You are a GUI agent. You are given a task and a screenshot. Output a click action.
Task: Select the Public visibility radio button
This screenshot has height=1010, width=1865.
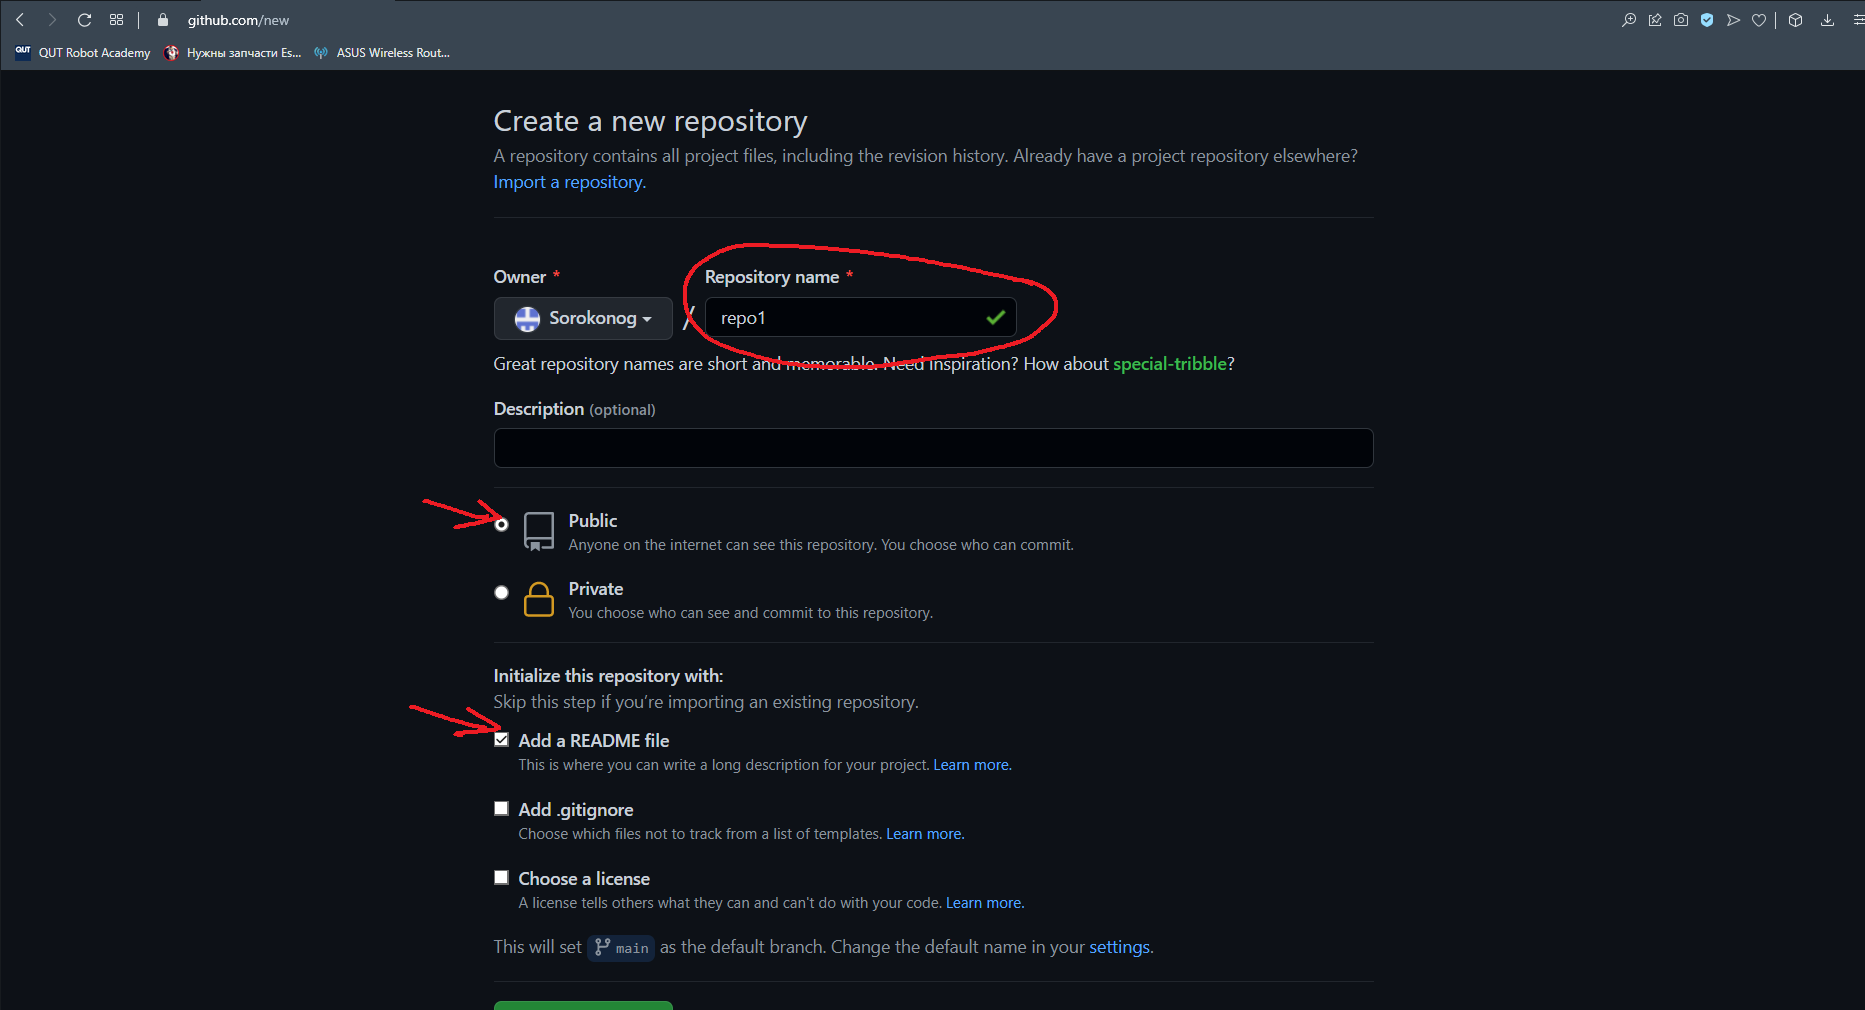(x=502, y=524)
